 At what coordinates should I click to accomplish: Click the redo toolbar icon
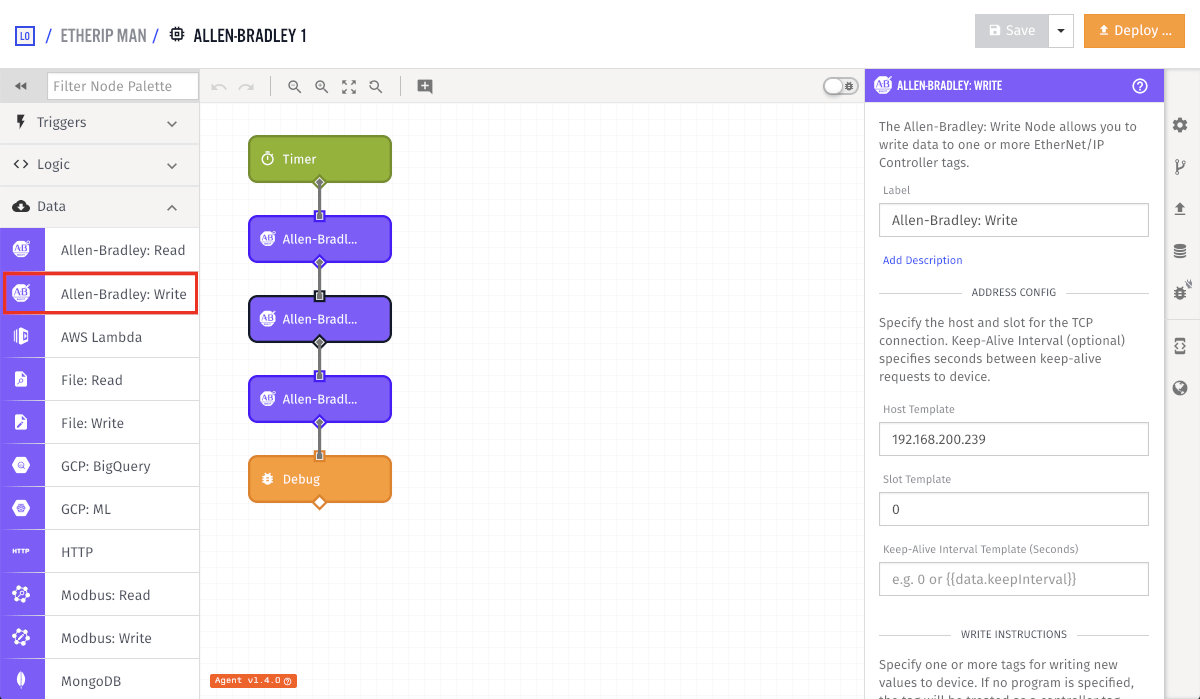(x=246, y=87)
